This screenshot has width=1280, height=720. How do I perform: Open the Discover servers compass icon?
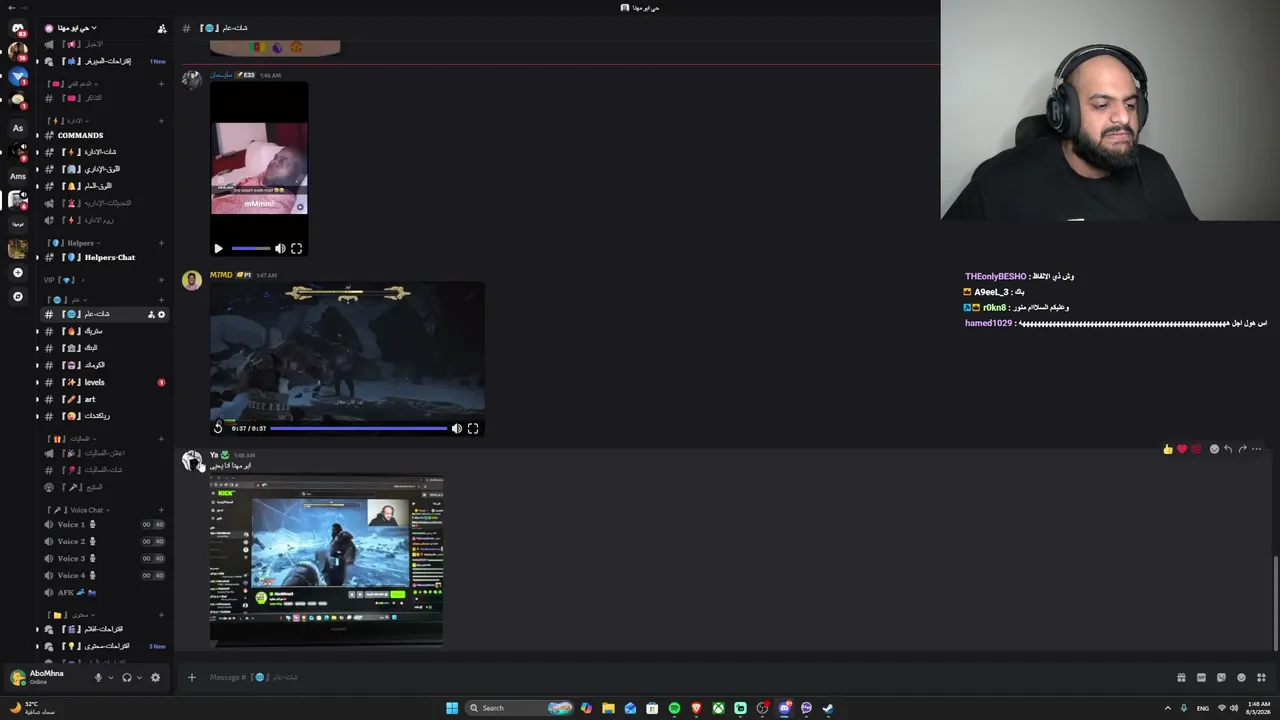(17, 296)
